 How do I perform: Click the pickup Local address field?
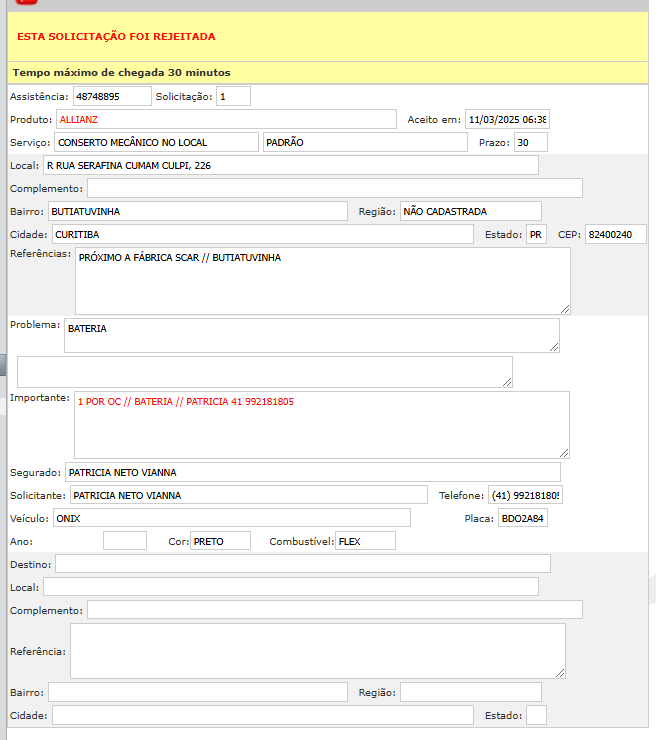pos(290,165)
